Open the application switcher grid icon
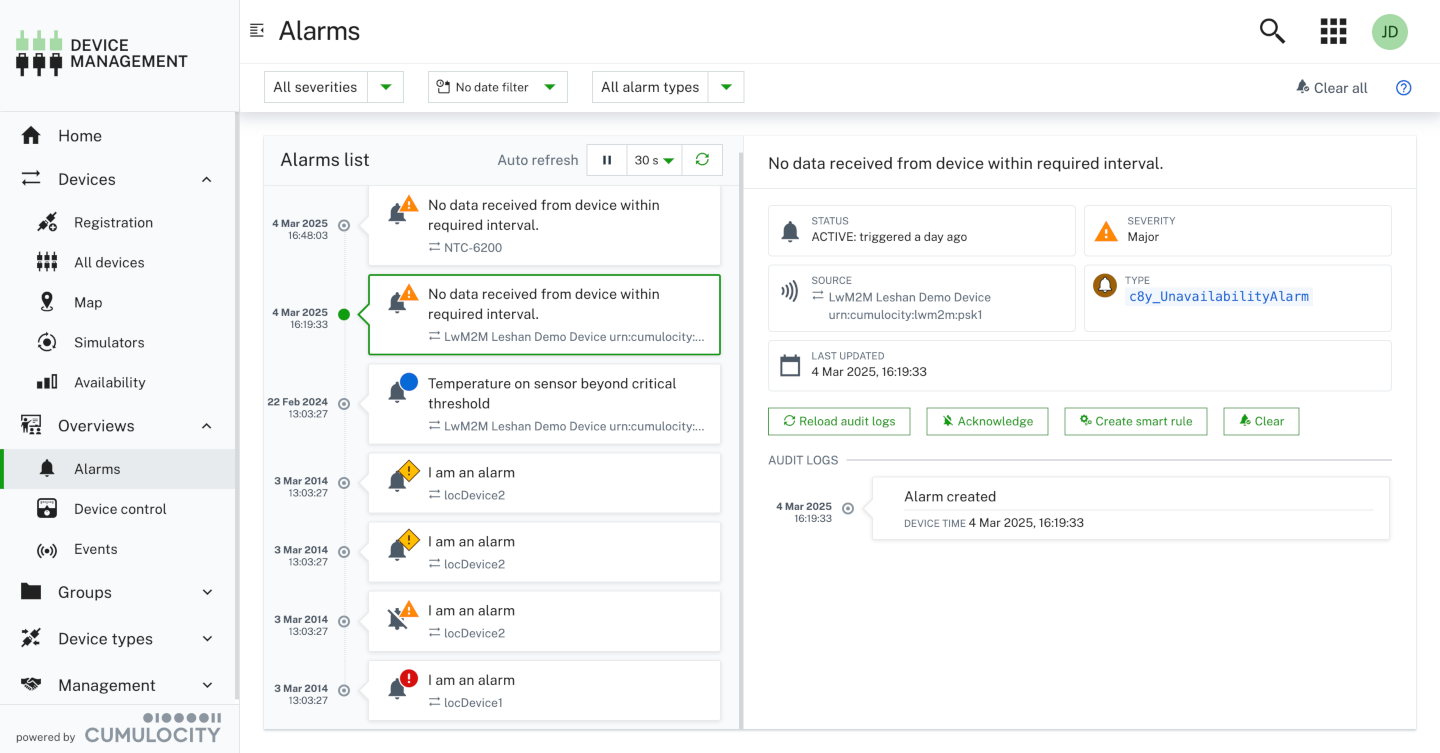Screen dimensions: 1440x753 point(1333,32)
